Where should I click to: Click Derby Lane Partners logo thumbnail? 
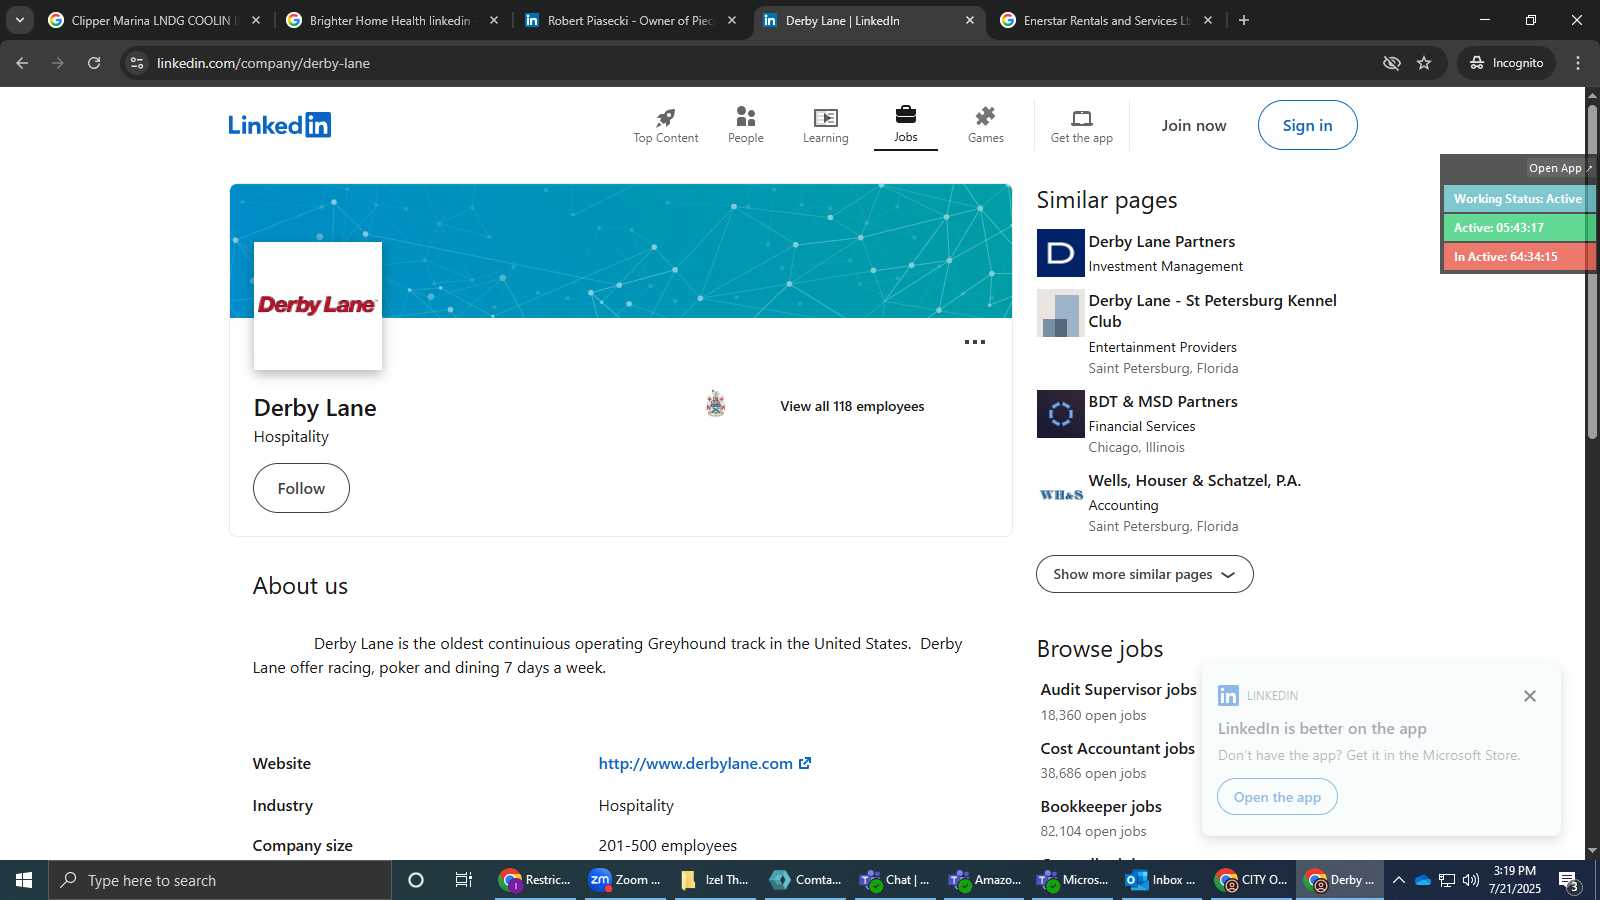(1060, 253)
